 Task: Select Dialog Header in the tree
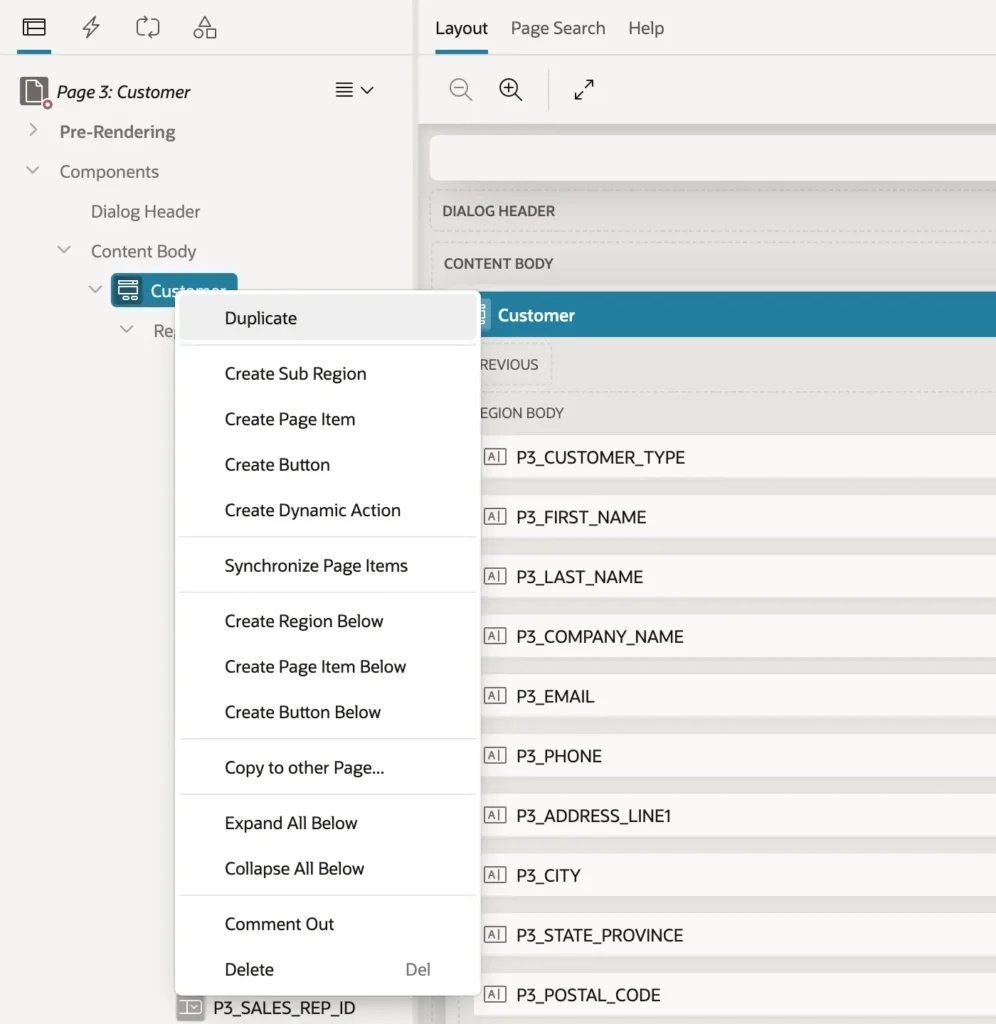pyautogui.click(x=145, y=212)
